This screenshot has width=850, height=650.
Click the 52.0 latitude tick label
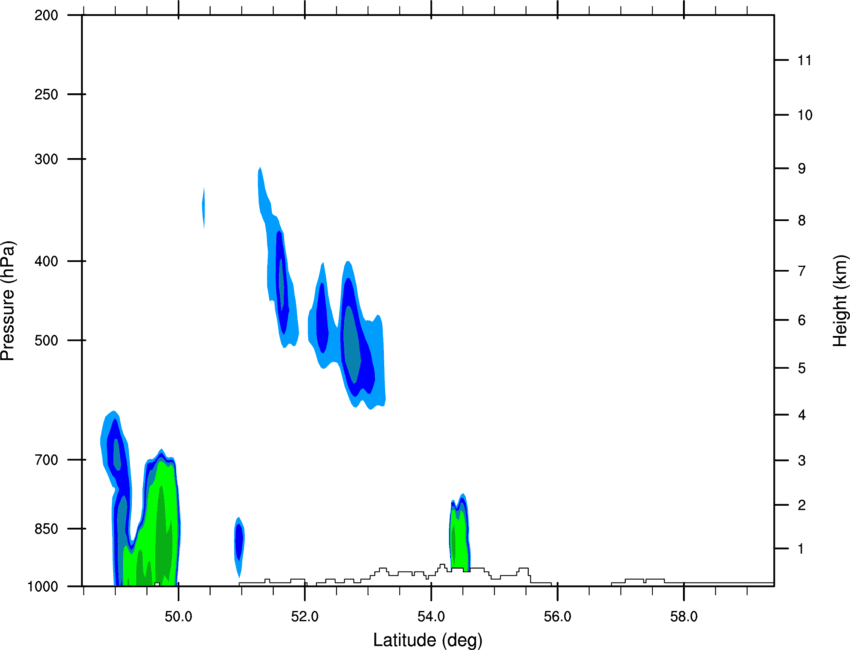coord(305,617)
